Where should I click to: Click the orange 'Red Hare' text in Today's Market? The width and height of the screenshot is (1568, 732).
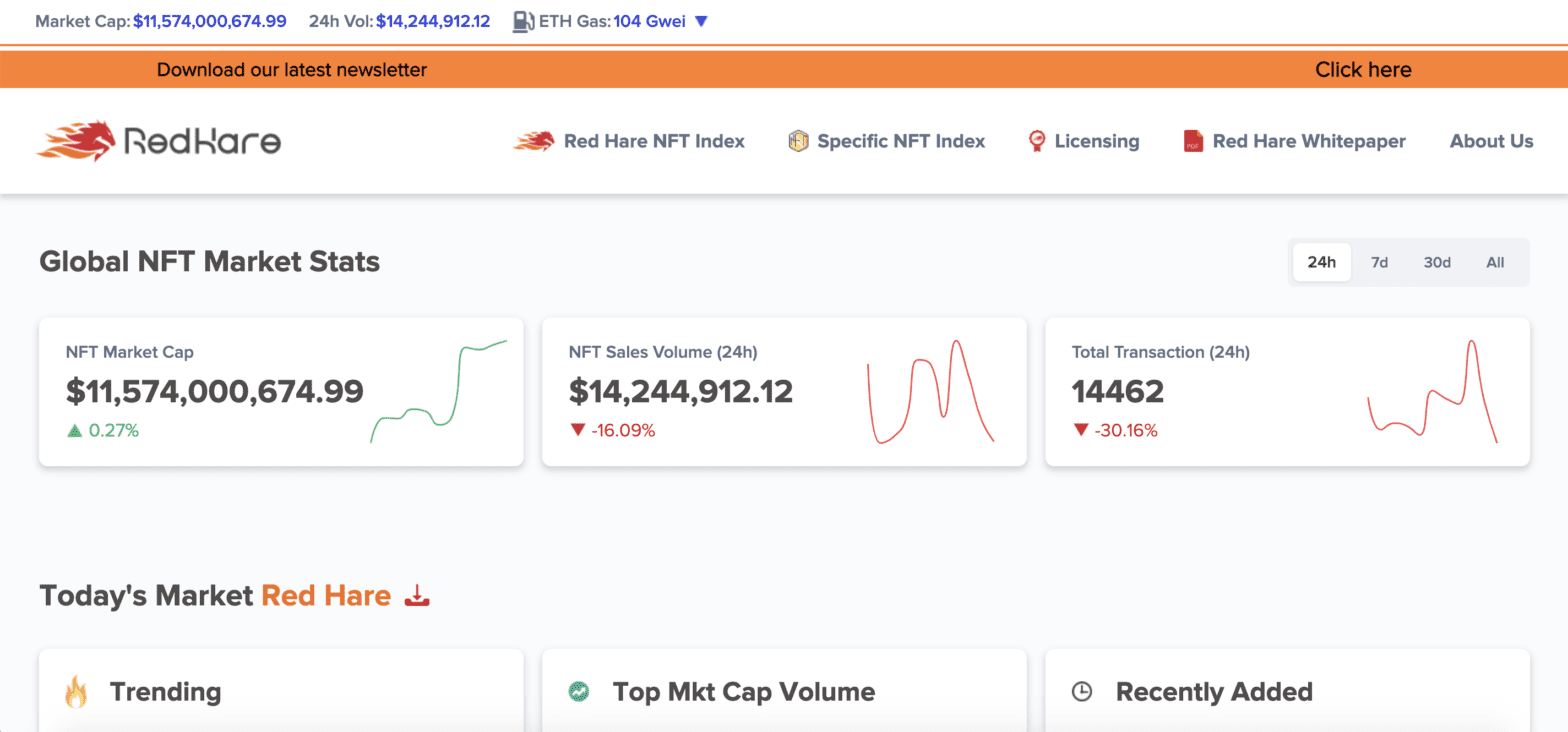326,596
